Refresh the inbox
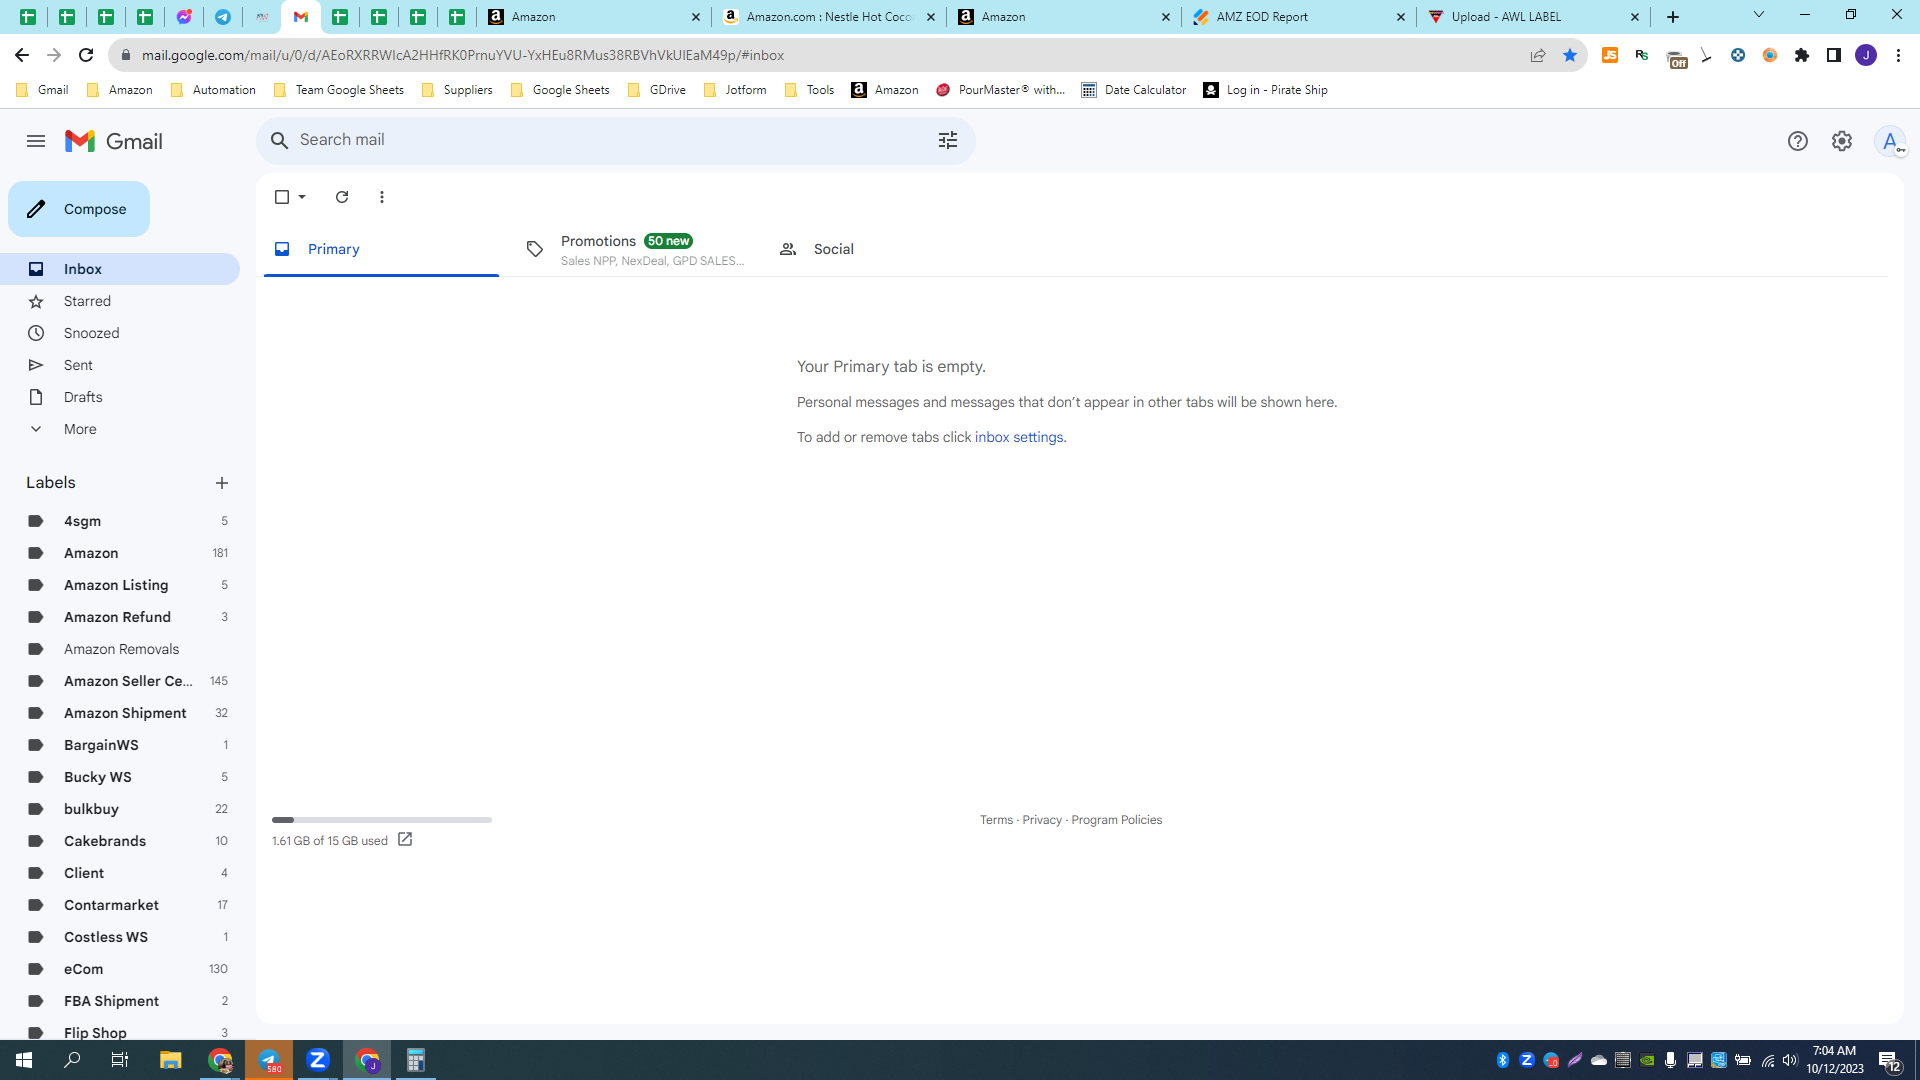The height and width of the screenshot is (1080, 1920). [x=342, y=197]
